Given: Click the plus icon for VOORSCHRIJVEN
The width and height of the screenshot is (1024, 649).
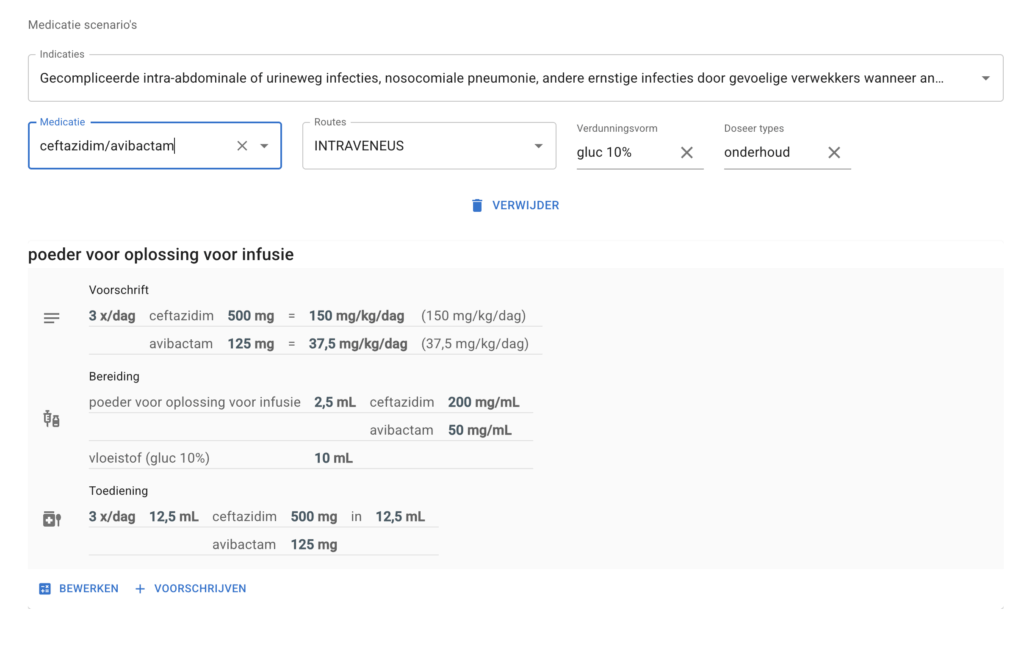Looking at the screenshot, I should tap(140, 589).
